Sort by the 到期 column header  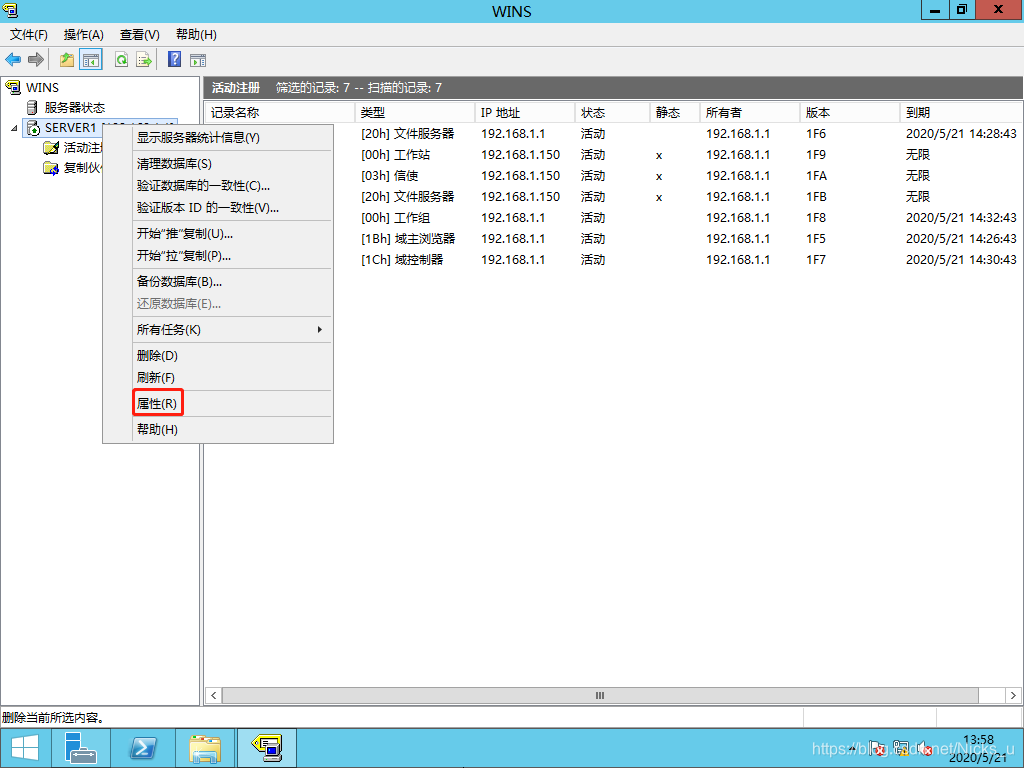tap(961, 112)
